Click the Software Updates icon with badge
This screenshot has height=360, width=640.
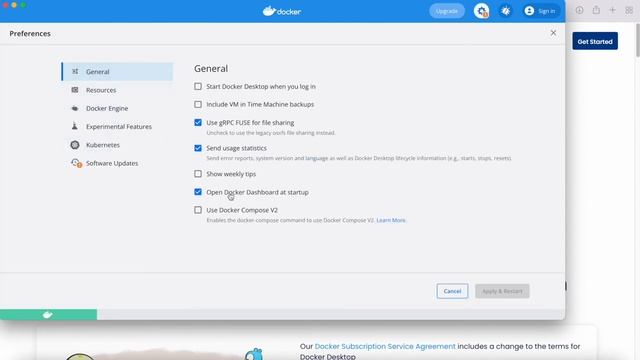(x=76, y=163)
